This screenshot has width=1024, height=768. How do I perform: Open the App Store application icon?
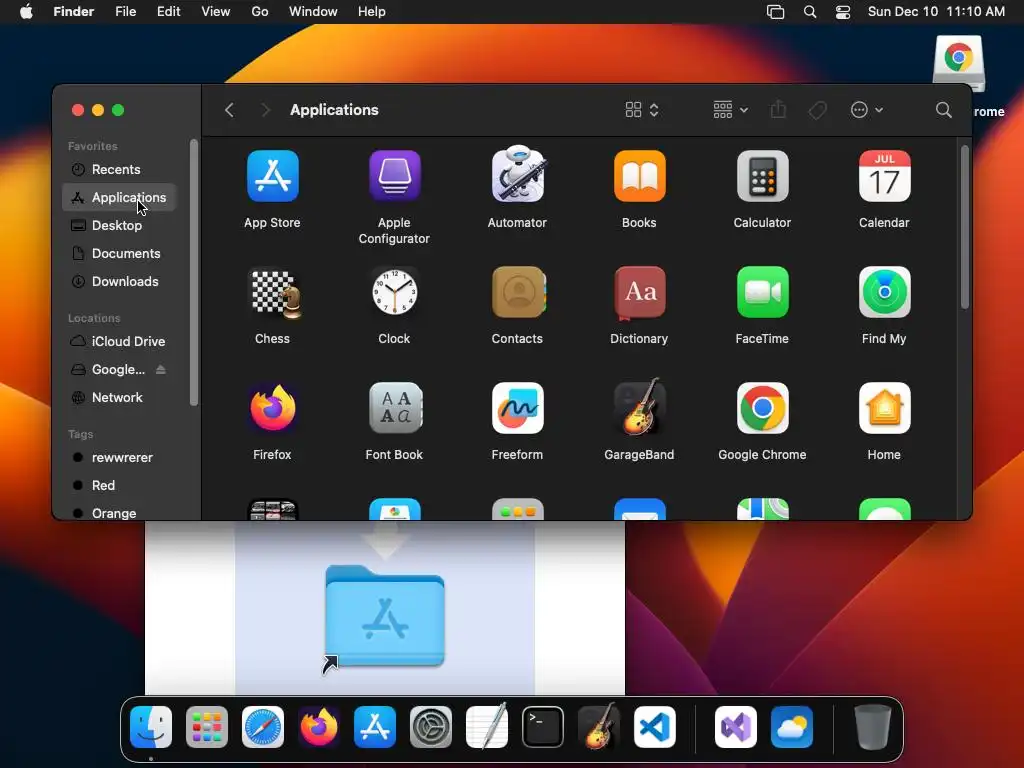(272, 176)
